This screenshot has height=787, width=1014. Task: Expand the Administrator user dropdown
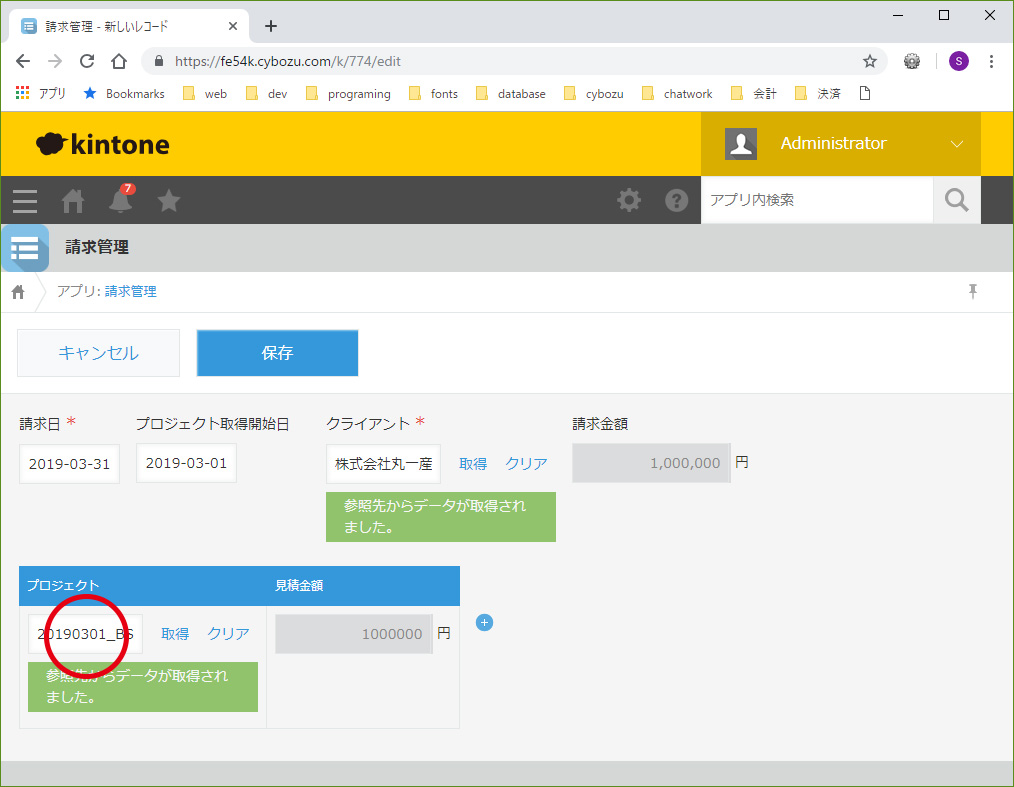tap(956, 144)
